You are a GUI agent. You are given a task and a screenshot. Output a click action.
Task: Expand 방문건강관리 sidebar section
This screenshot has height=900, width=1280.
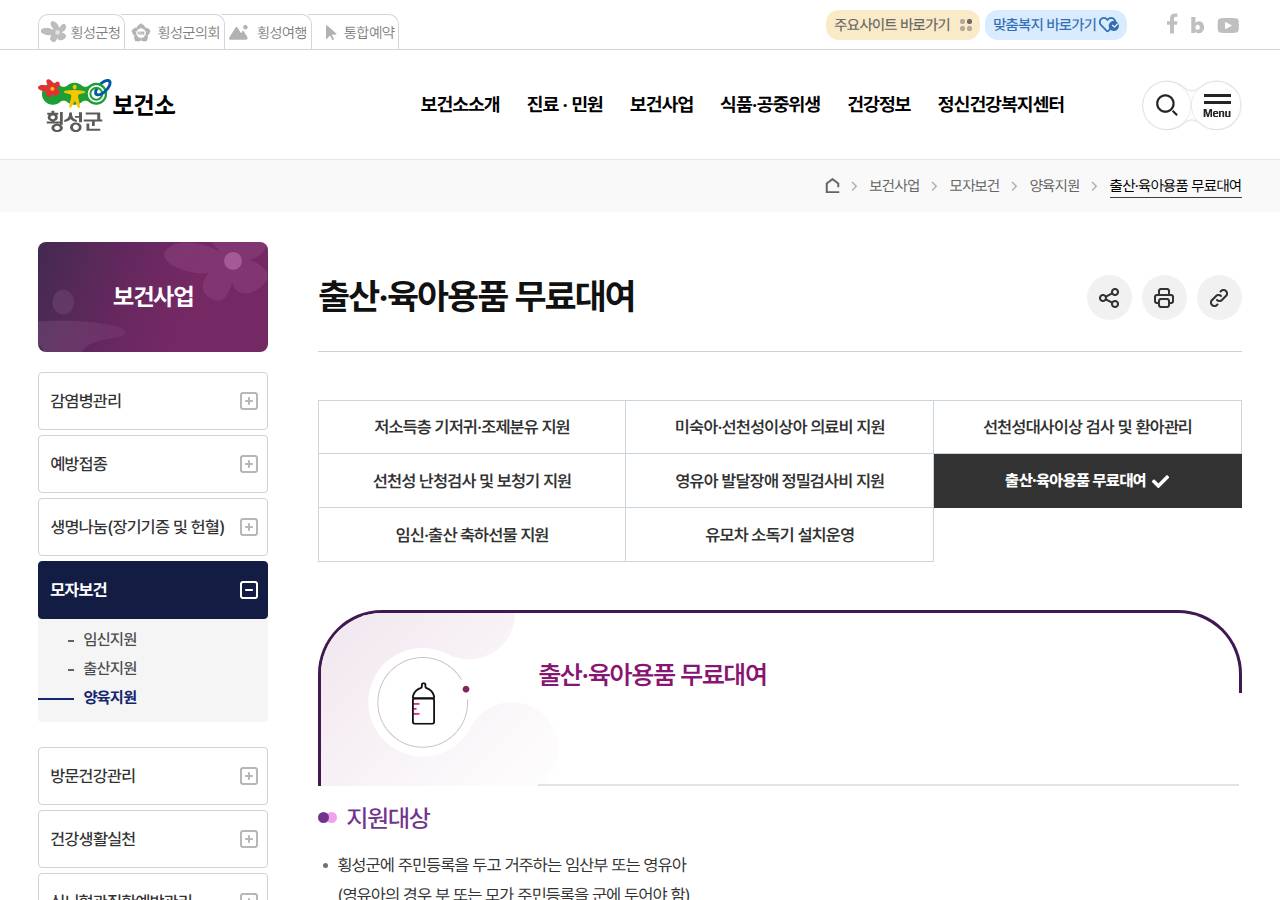click(153, 776)
